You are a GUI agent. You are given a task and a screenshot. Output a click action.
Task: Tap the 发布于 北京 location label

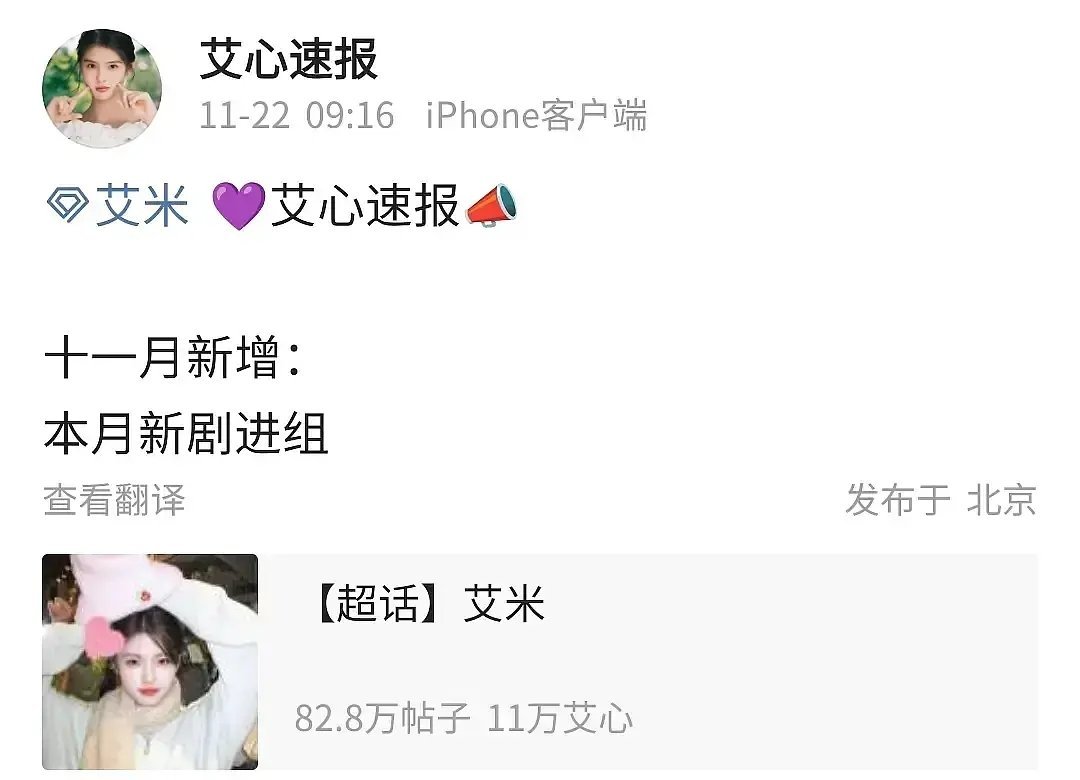click(941, 500)
